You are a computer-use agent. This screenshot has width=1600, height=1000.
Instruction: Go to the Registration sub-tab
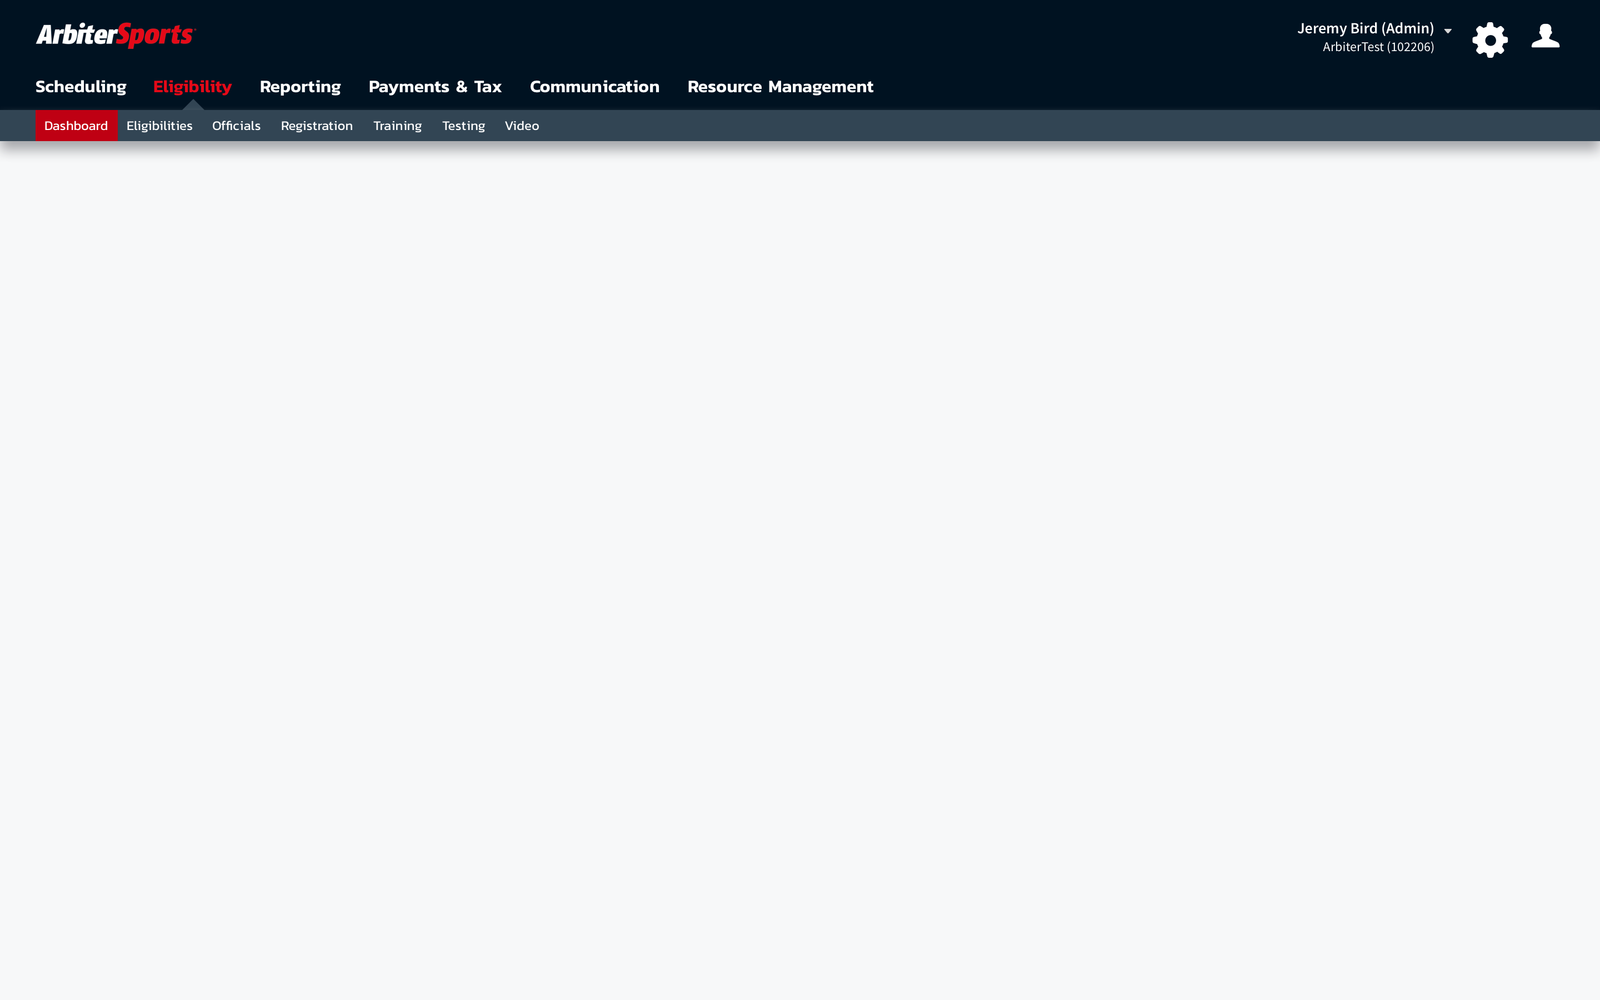point(317,126)
